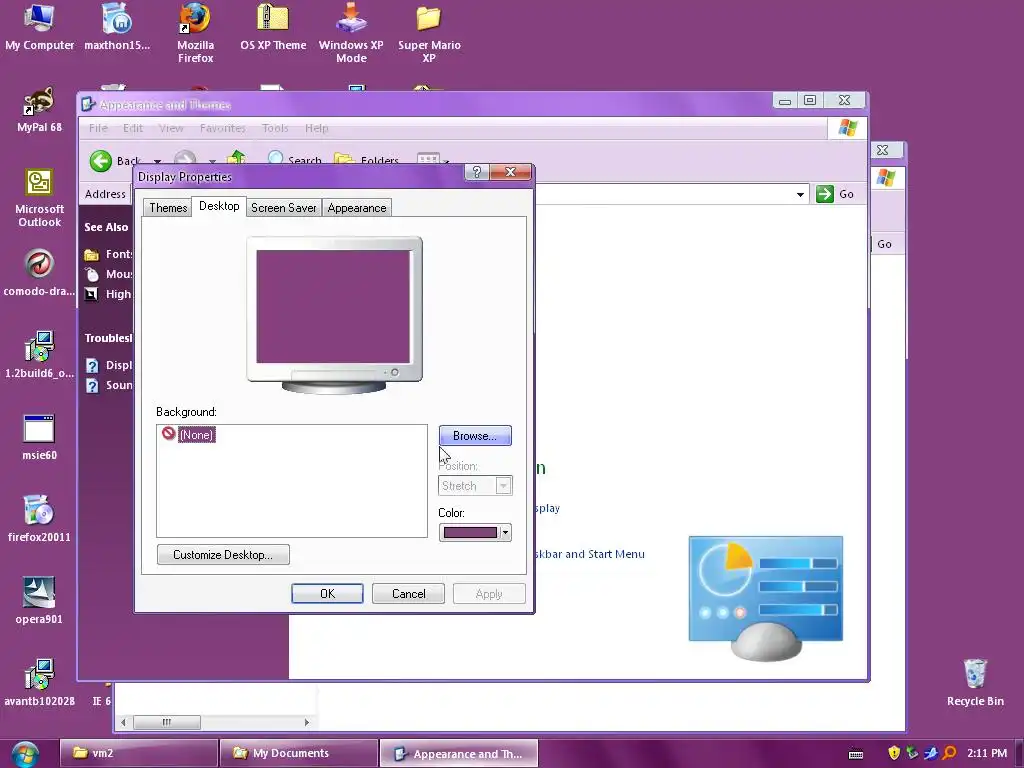1024x768 pixels.
Task: Open the File menu in Appearance and Themes
Action: point(98,128)
